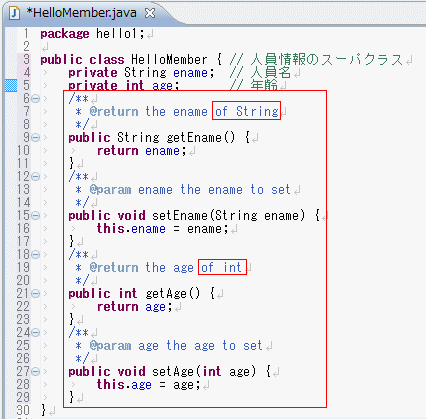
Task: Click comment '人員名' on line 4
Action: 271,73
